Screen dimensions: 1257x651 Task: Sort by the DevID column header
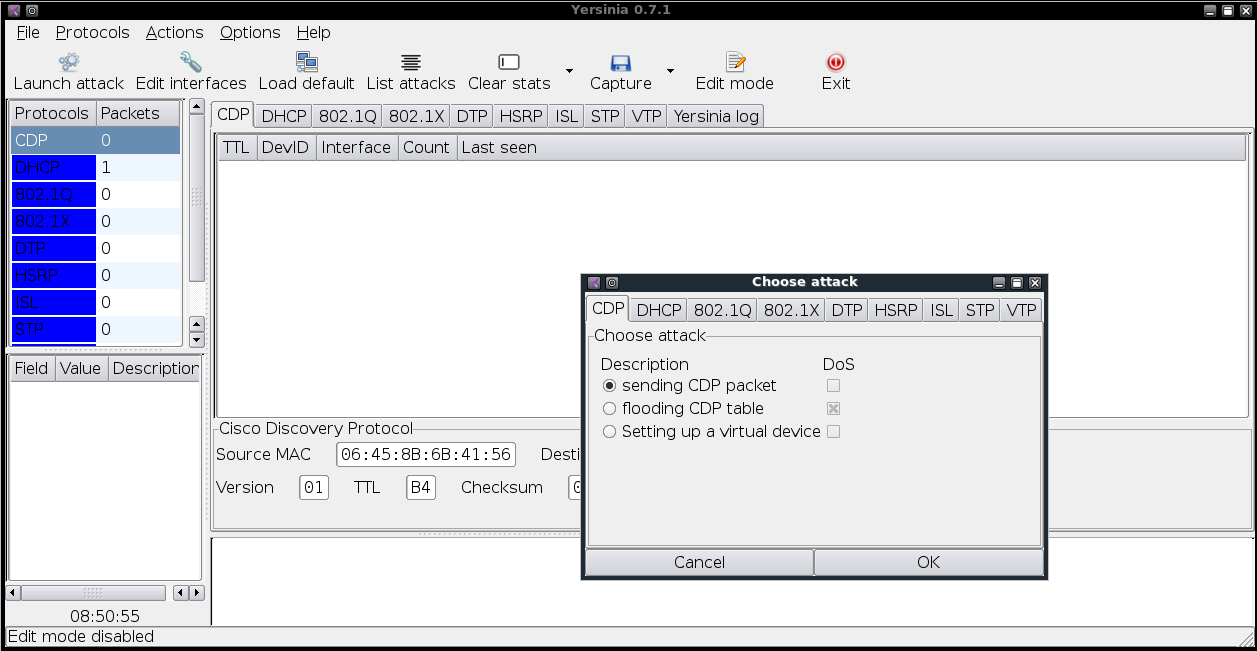coord(285,147)
